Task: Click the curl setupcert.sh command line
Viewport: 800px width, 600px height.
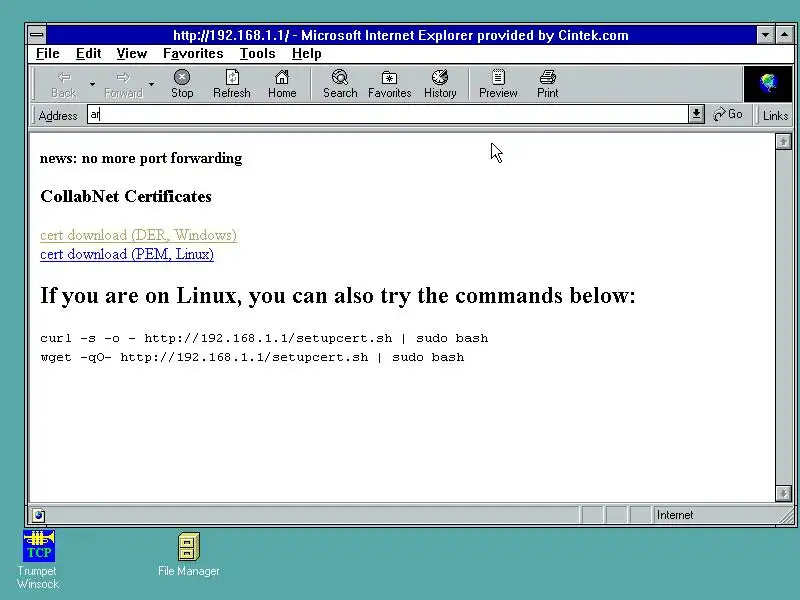Action: (264, 338)
